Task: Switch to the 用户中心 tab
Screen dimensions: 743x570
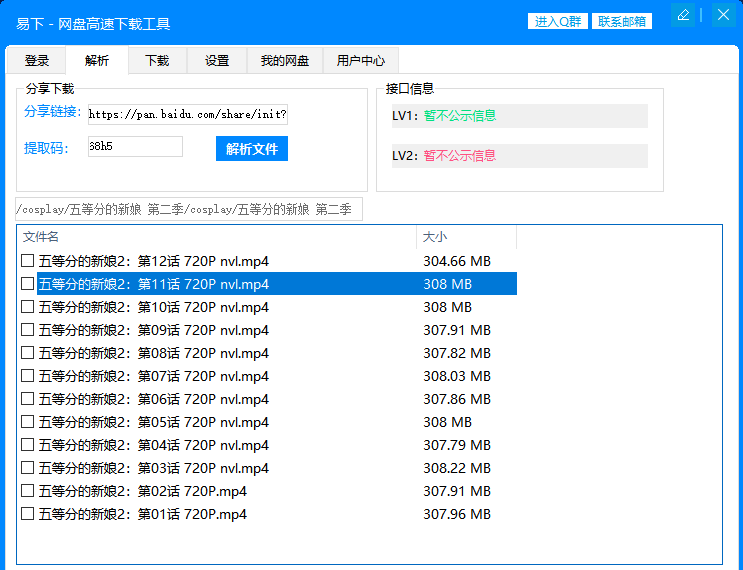Action: 360,61
